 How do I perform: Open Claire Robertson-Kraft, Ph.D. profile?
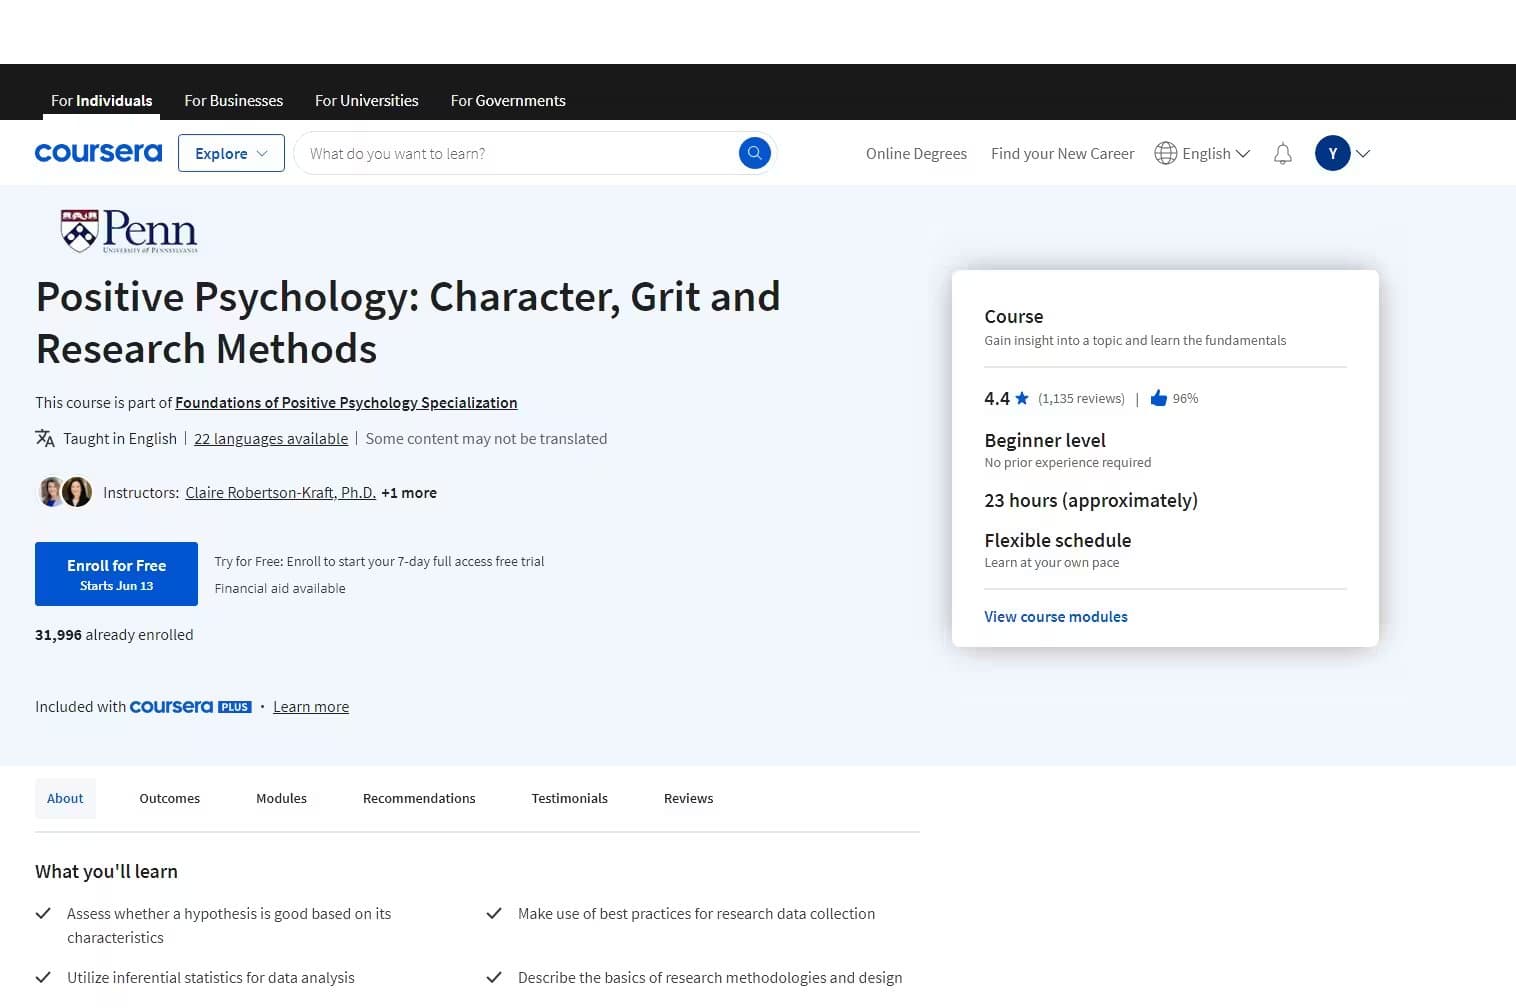point(280,492)
